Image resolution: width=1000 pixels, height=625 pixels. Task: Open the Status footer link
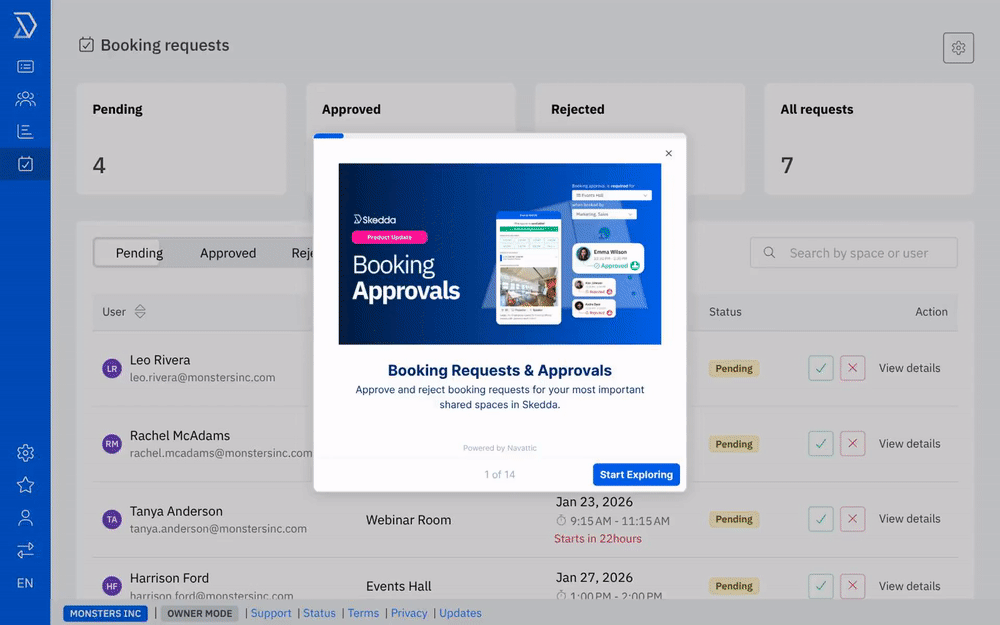click(x=319, y=613)
